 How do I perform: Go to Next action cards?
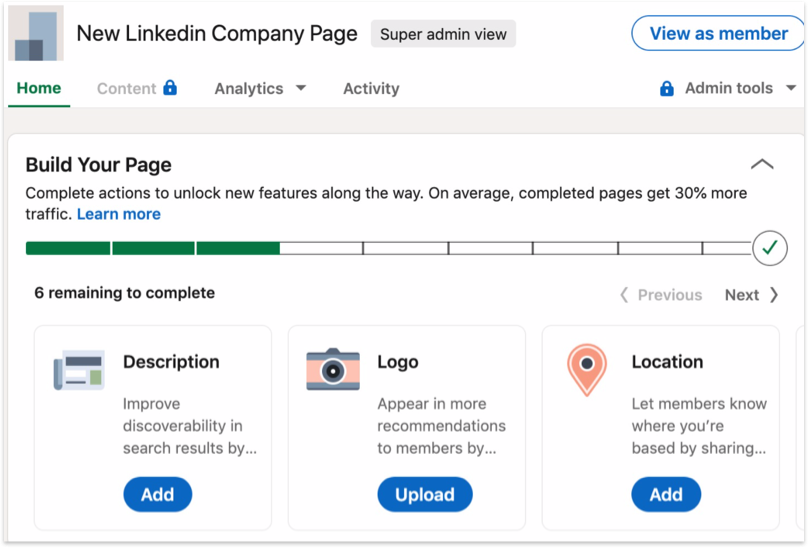point(751,295)
